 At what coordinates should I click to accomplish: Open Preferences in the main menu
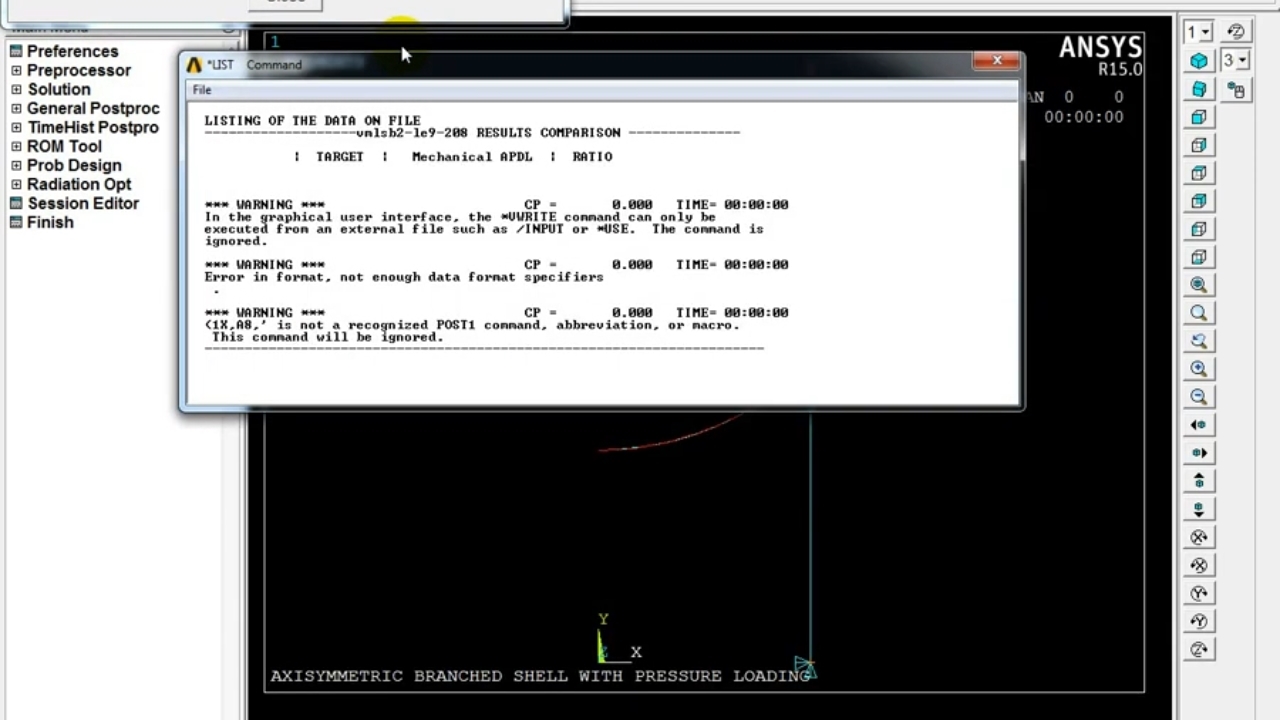point(72,52)
